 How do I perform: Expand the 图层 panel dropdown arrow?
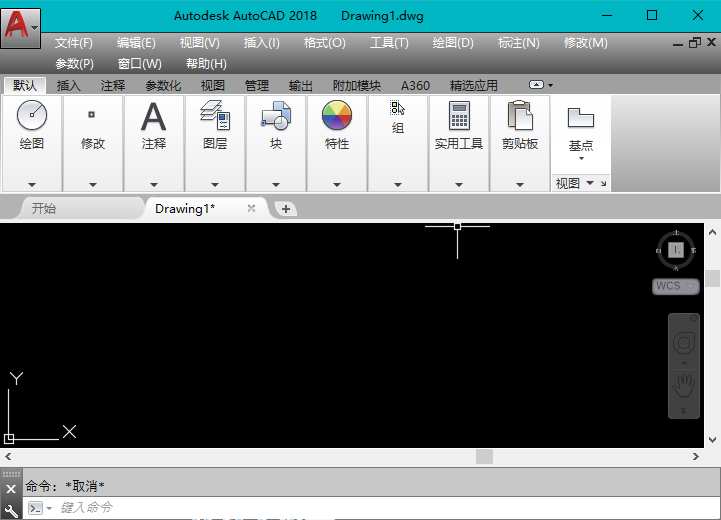[x=215, y=185]
